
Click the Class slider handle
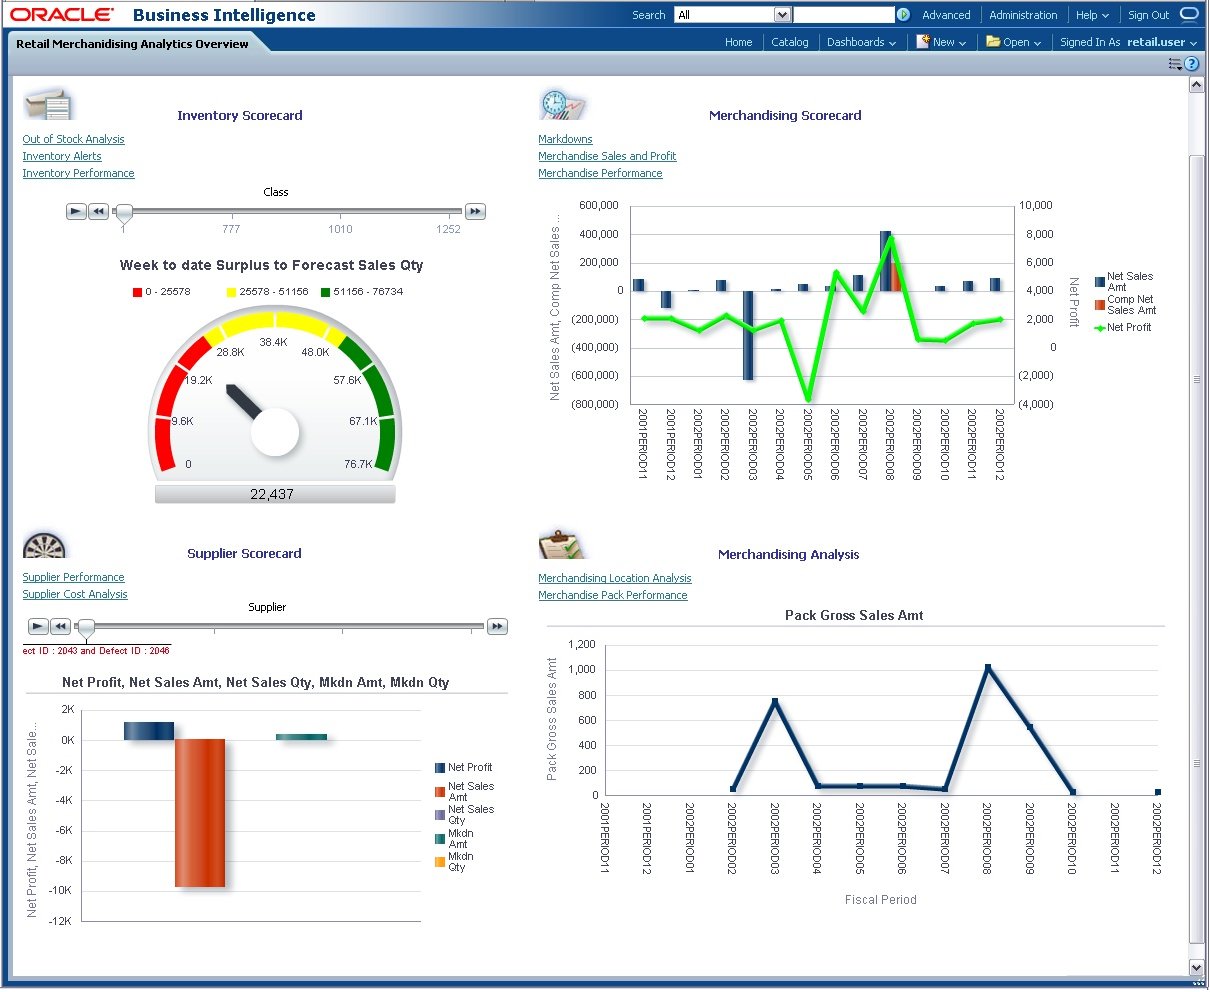(123, 212)
